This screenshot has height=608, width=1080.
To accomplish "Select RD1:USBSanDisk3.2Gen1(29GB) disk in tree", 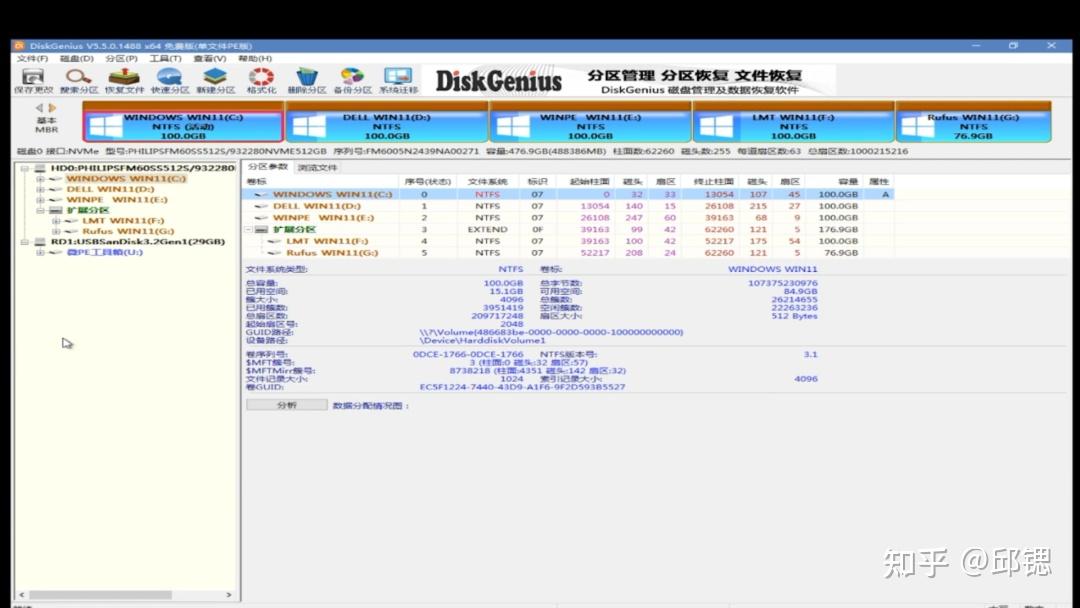I will pos(138,242).
